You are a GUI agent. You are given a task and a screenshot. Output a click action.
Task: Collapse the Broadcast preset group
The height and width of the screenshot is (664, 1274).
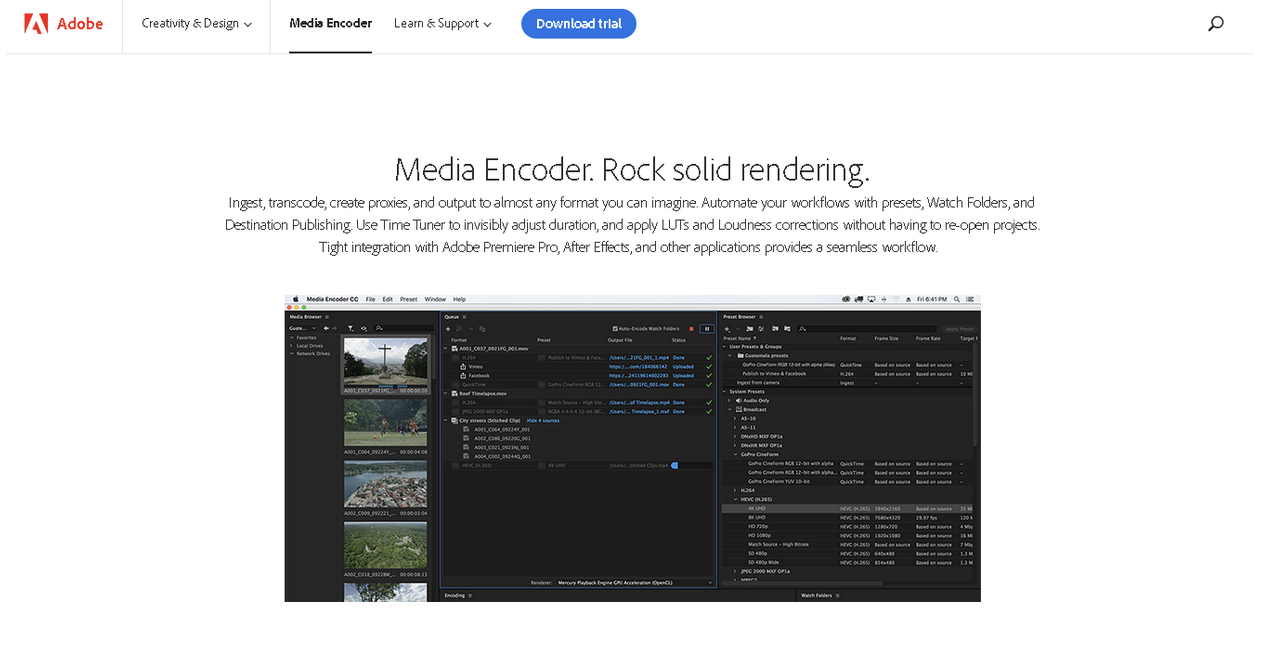(729, 410)
